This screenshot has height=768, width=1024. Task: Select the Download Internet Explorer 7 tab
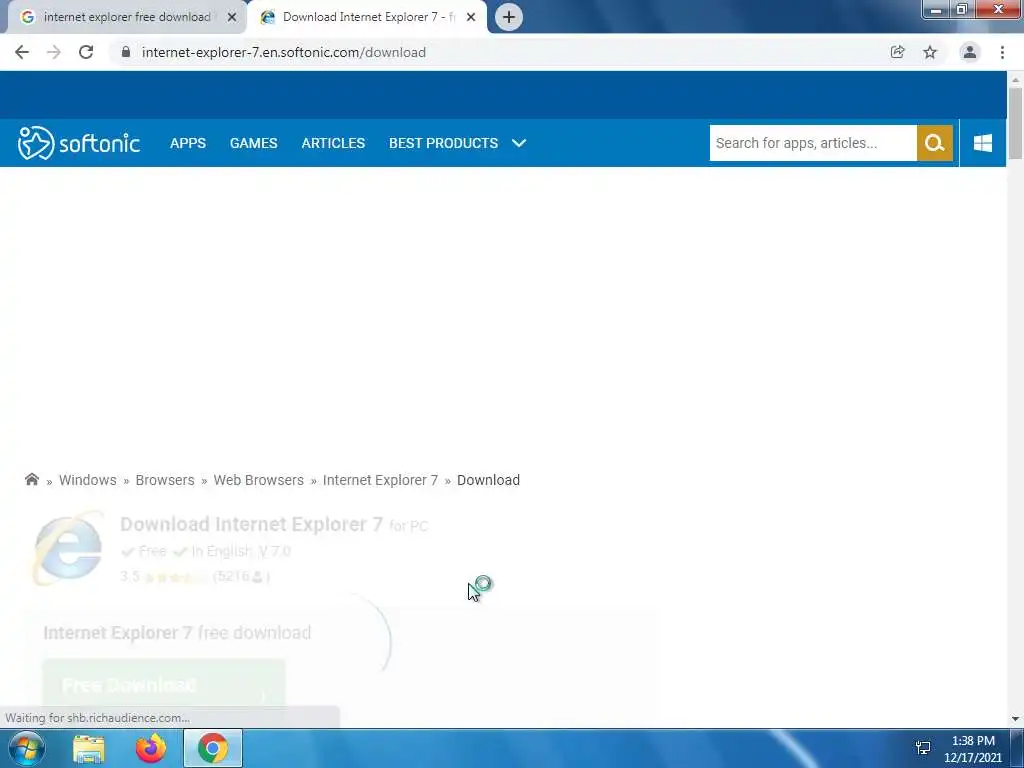tap(368, 17)
